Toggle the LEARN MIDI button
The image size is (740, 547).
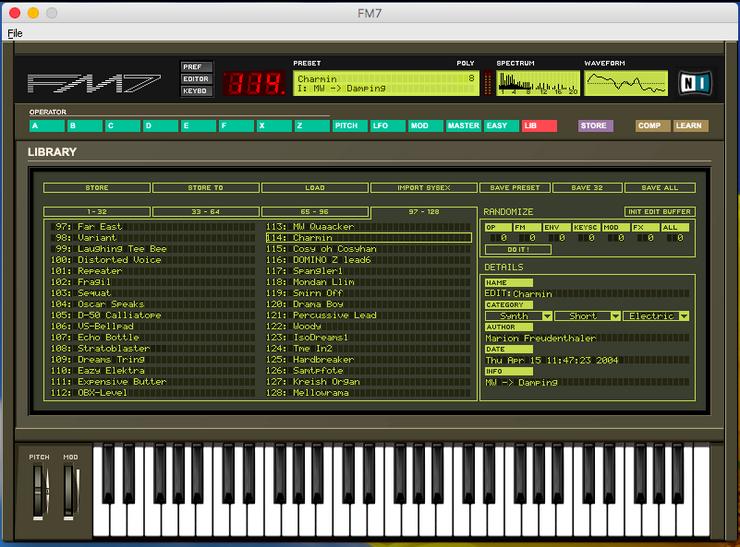tap(690, 126)
